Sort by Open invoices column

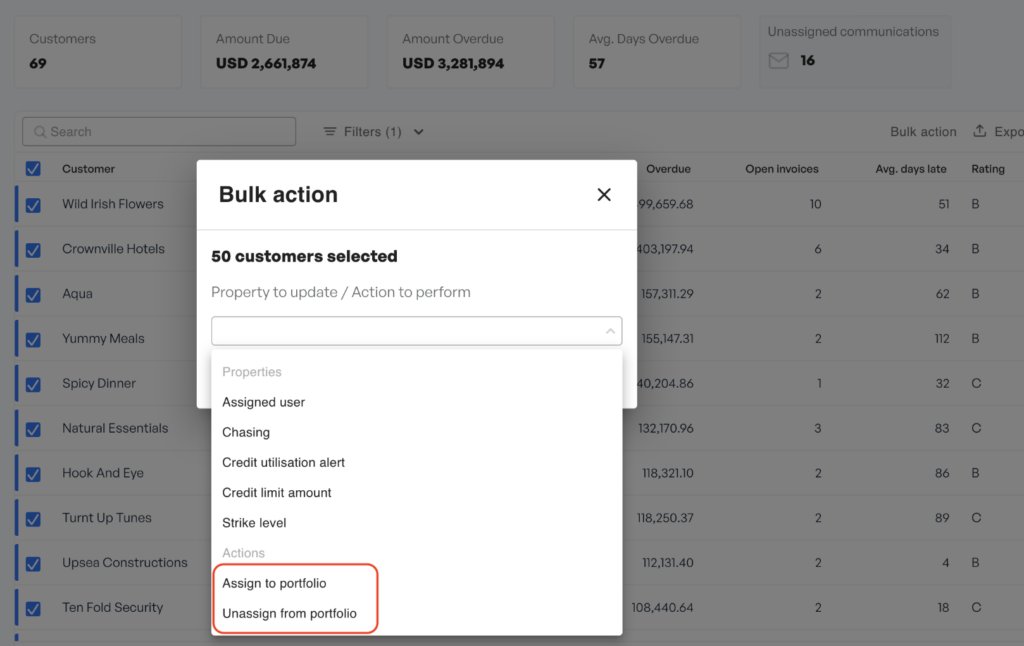point(782,169)
